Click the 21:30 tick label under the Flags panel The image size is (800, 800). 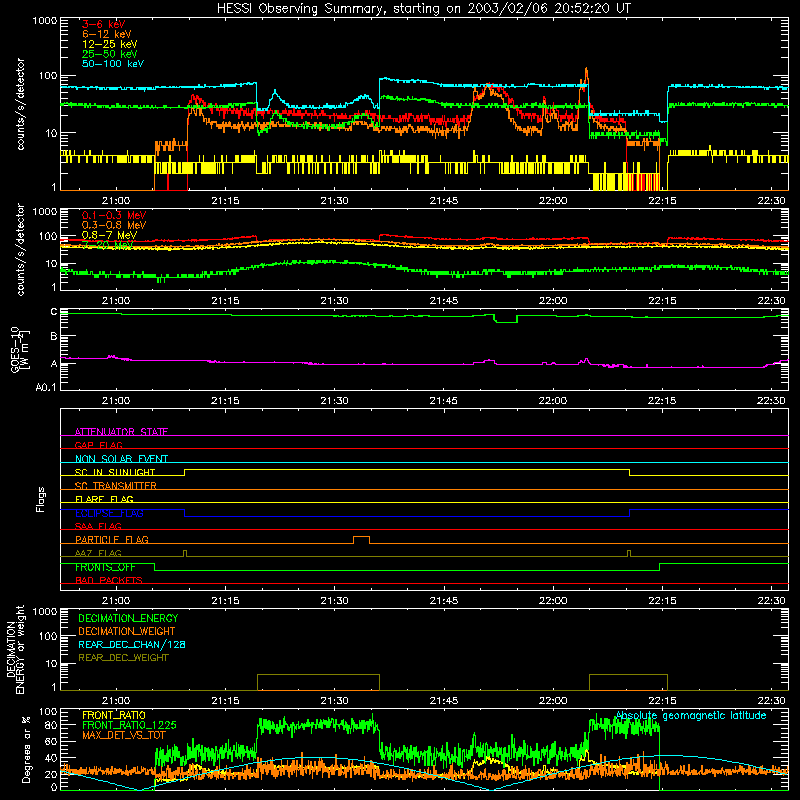(x=335, y=601)
